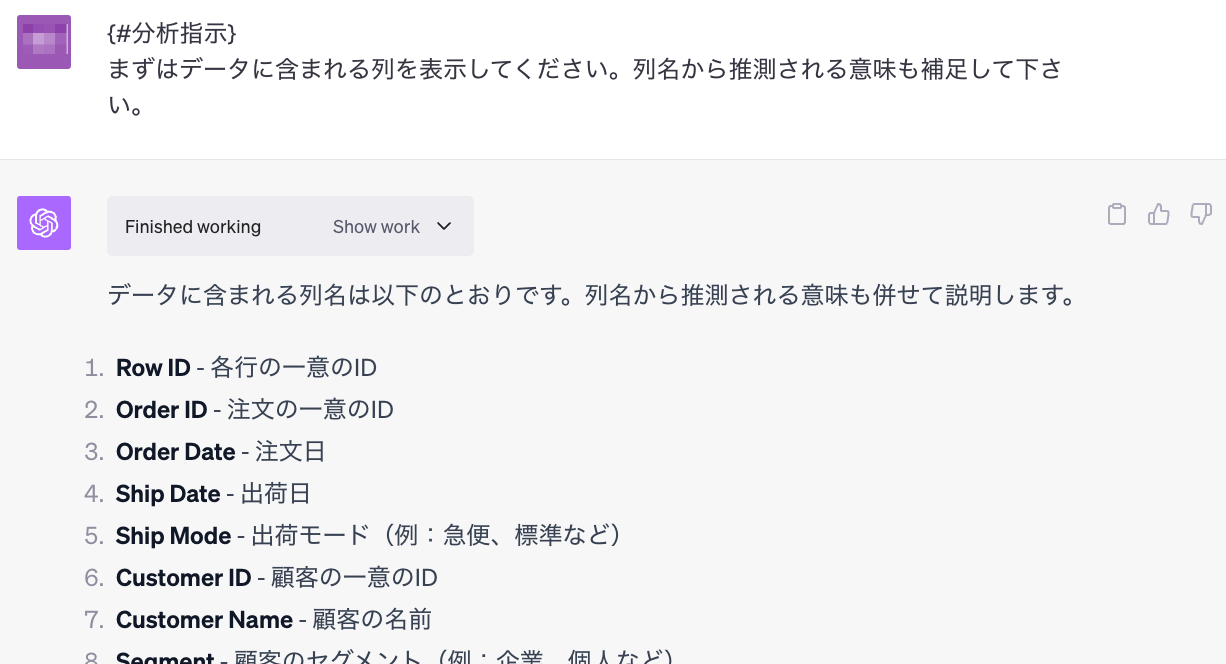Image resolution: width=1226 pixels, height=664 pixels.
Task: Click the ChatGPT logo avatar
Action: pyautogui.click(x=44, y=223)
